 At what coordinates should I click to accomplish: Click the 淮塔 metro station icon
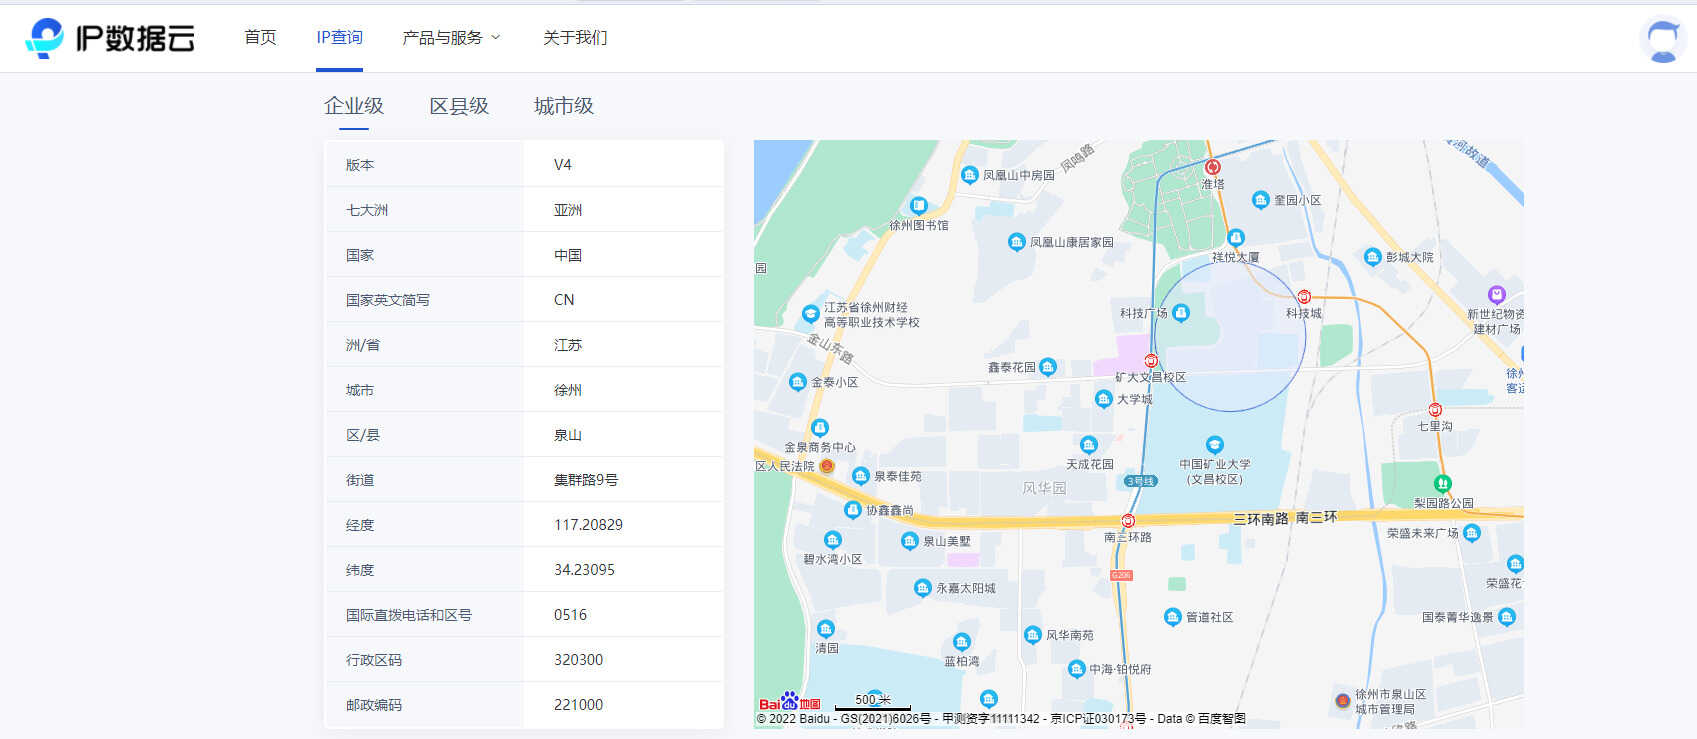[1212, 167]
